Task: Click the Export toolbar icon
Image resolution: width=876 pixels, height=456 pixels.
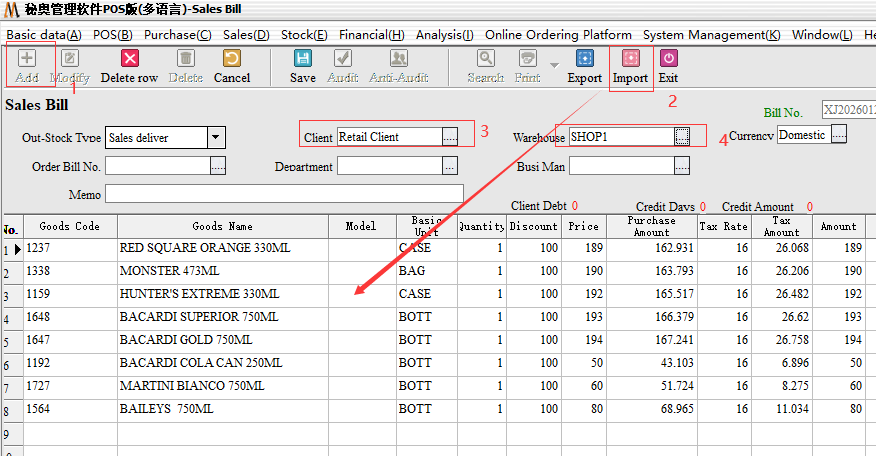Action: click(584, 59)
